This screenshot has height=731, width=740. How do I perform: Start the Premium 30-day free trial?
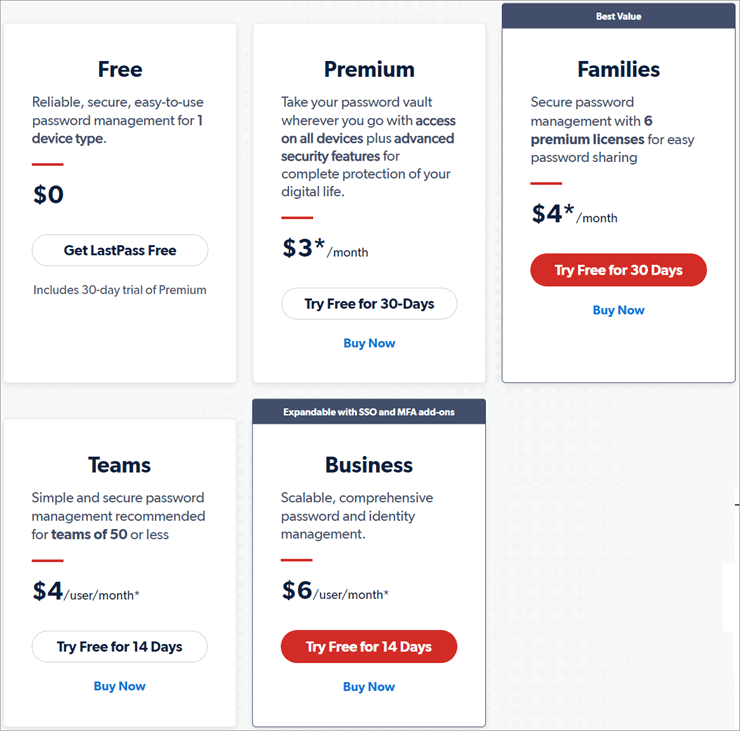click(x=369, y=304)
